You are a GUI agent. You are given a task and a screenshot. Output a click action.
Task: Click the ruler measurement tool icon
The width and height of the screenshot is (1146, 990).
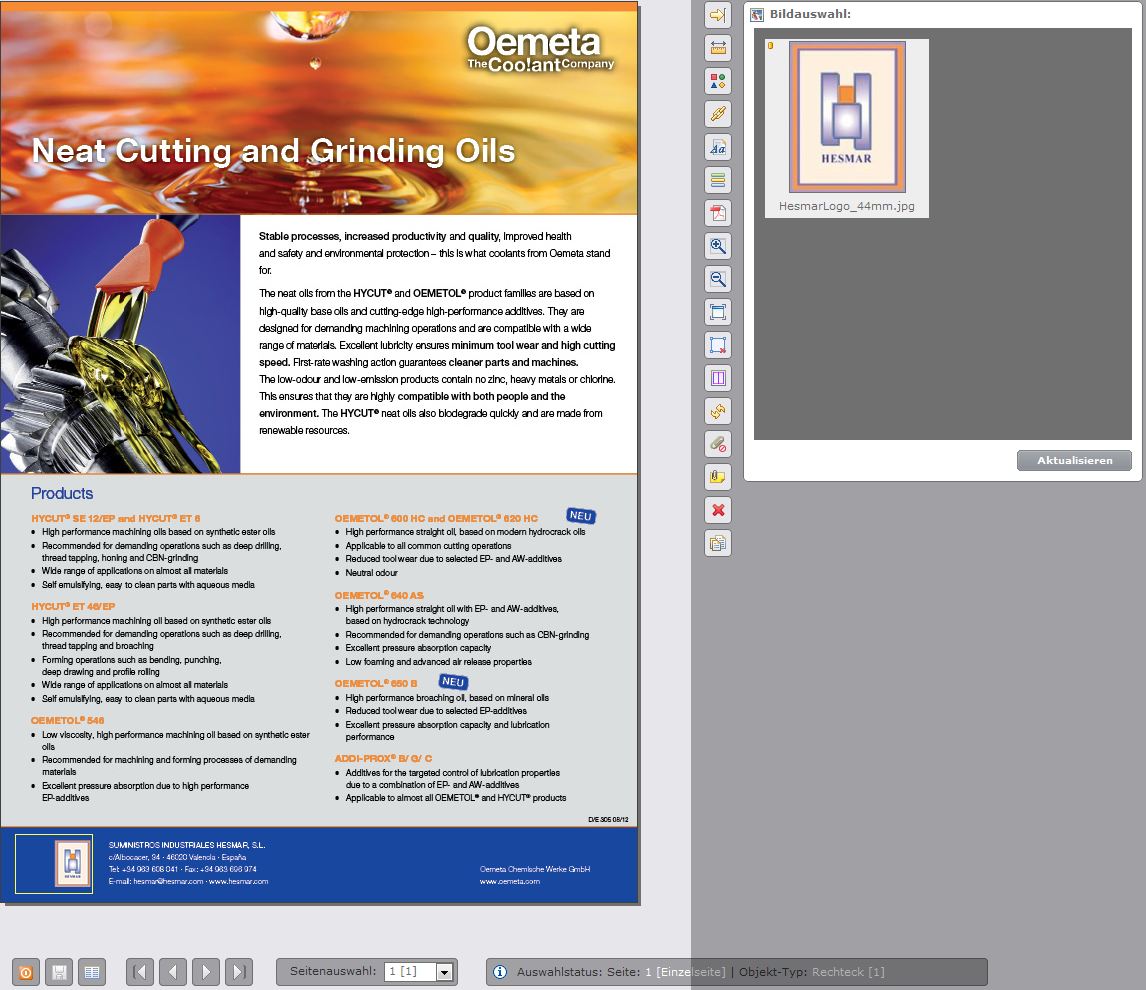717,48
